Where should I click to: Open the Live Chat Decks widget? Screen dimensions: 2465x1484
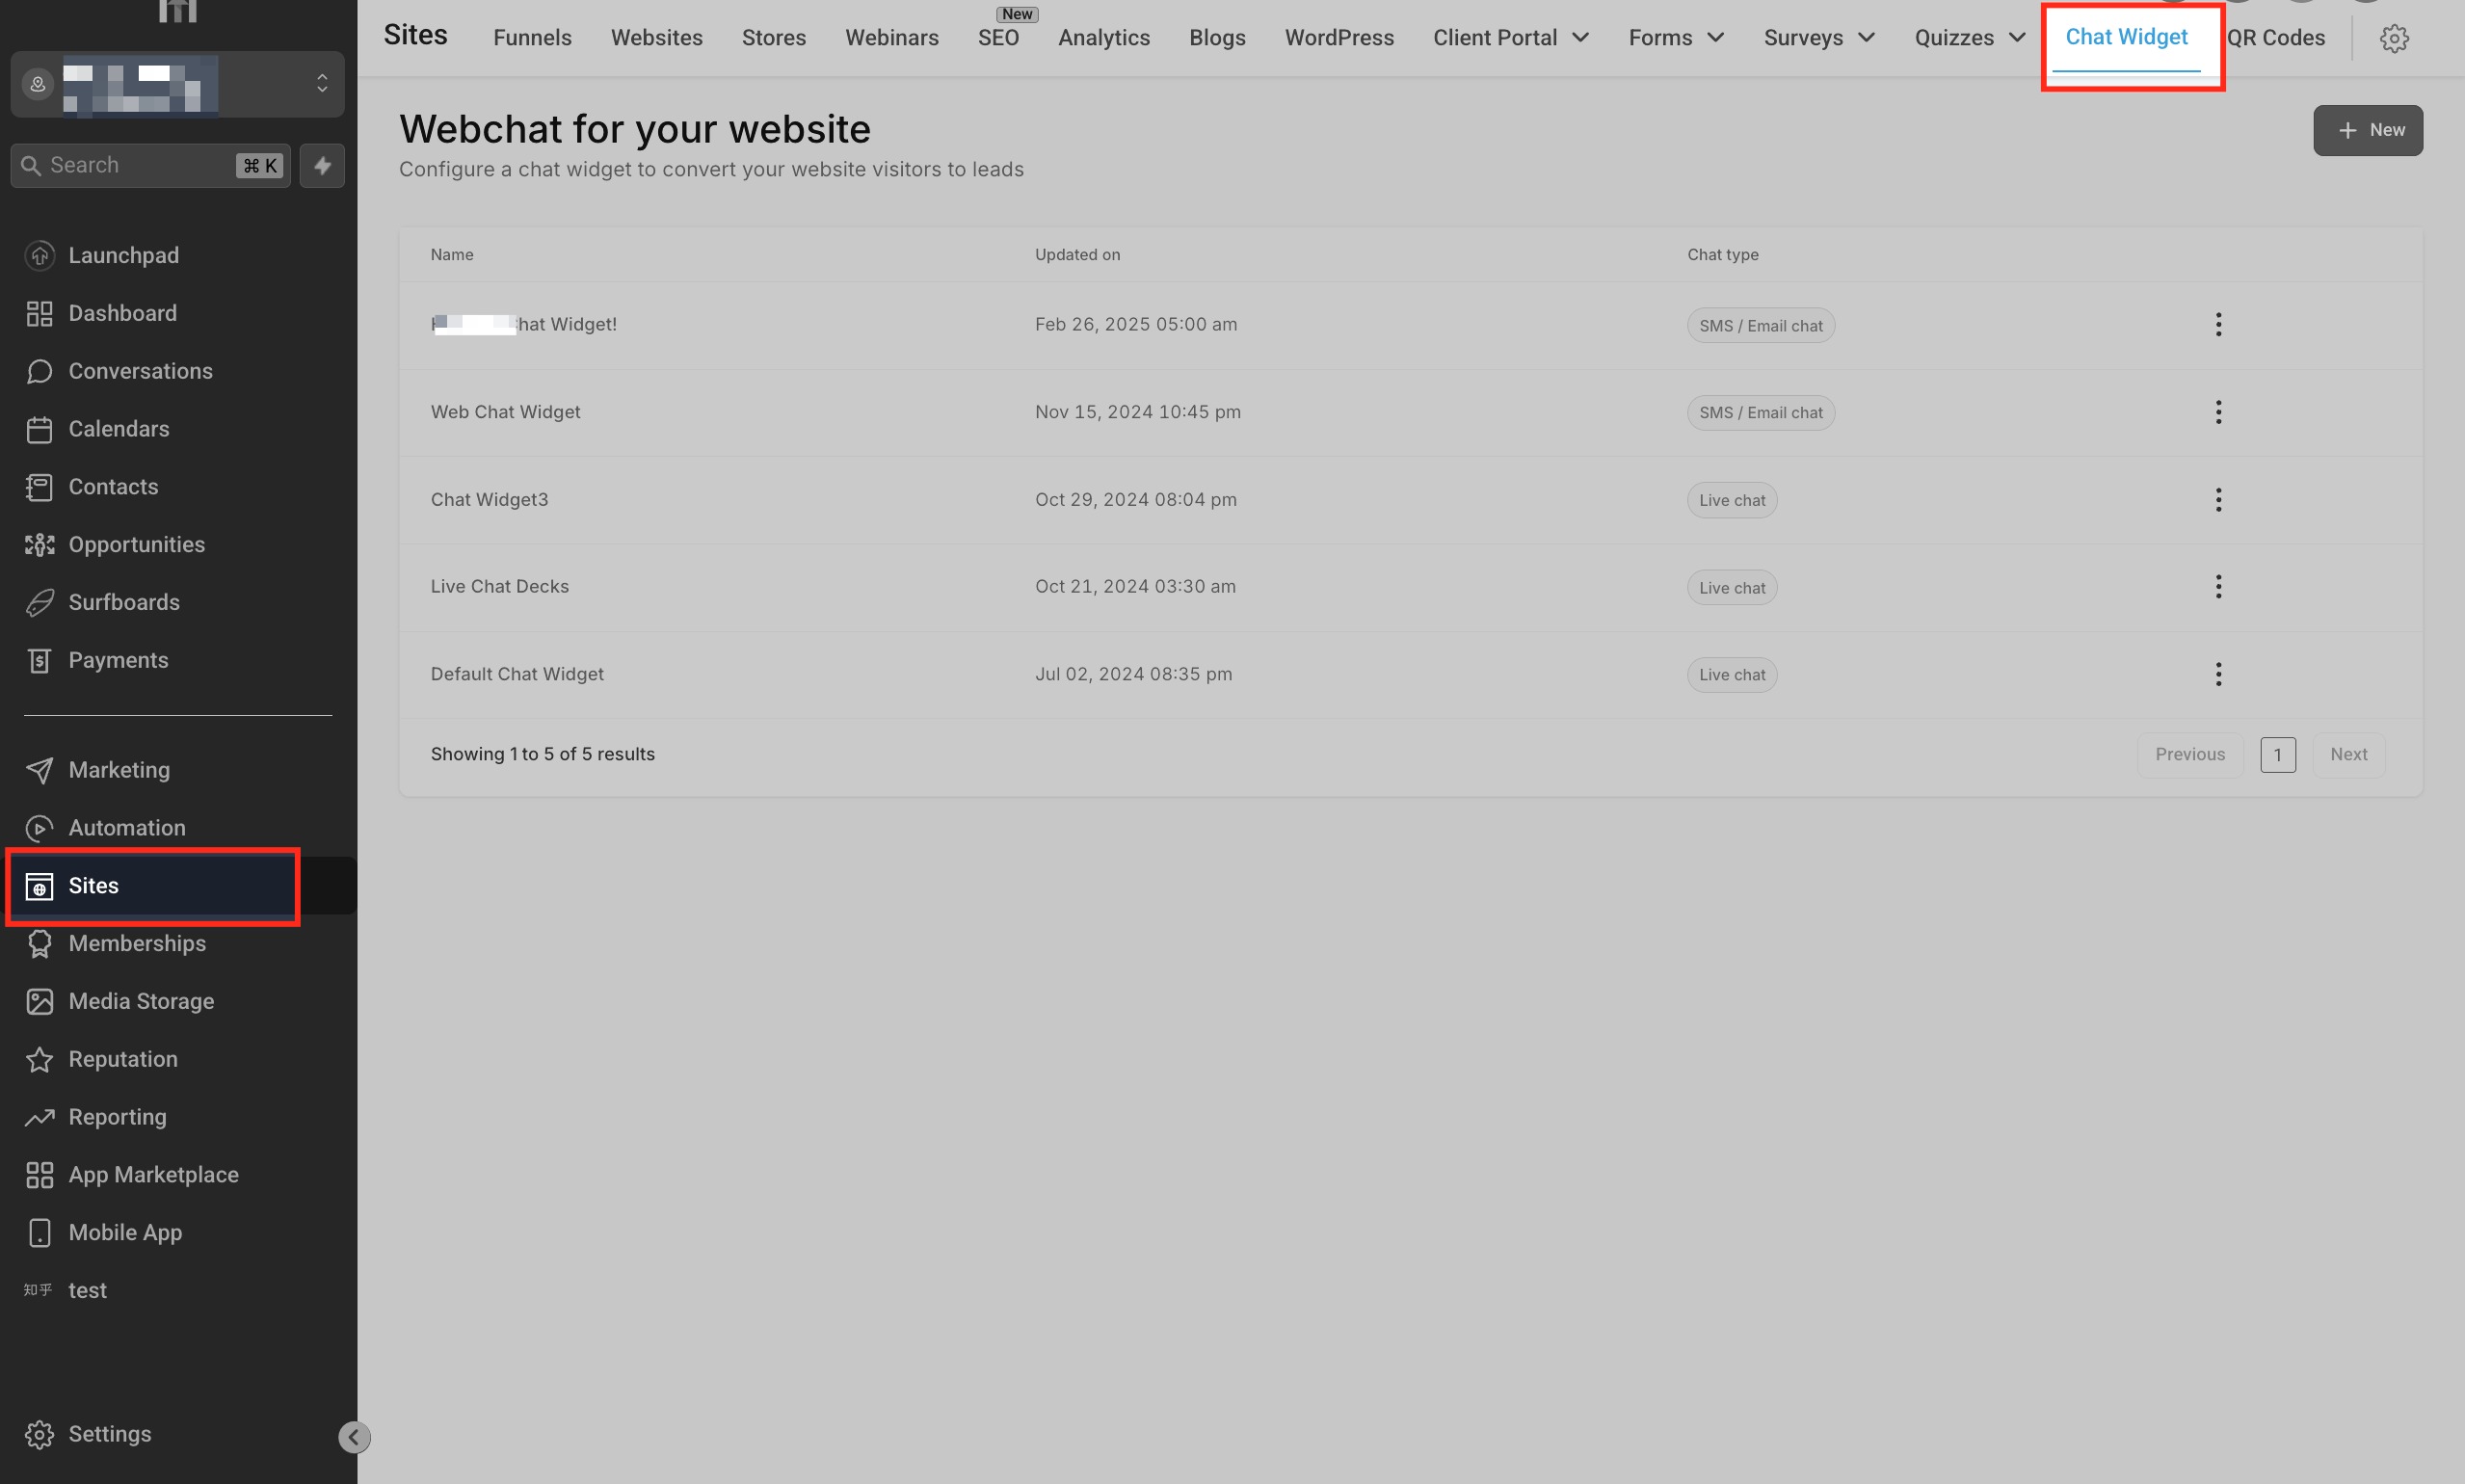pyautogui.click(x=499, y=587)
